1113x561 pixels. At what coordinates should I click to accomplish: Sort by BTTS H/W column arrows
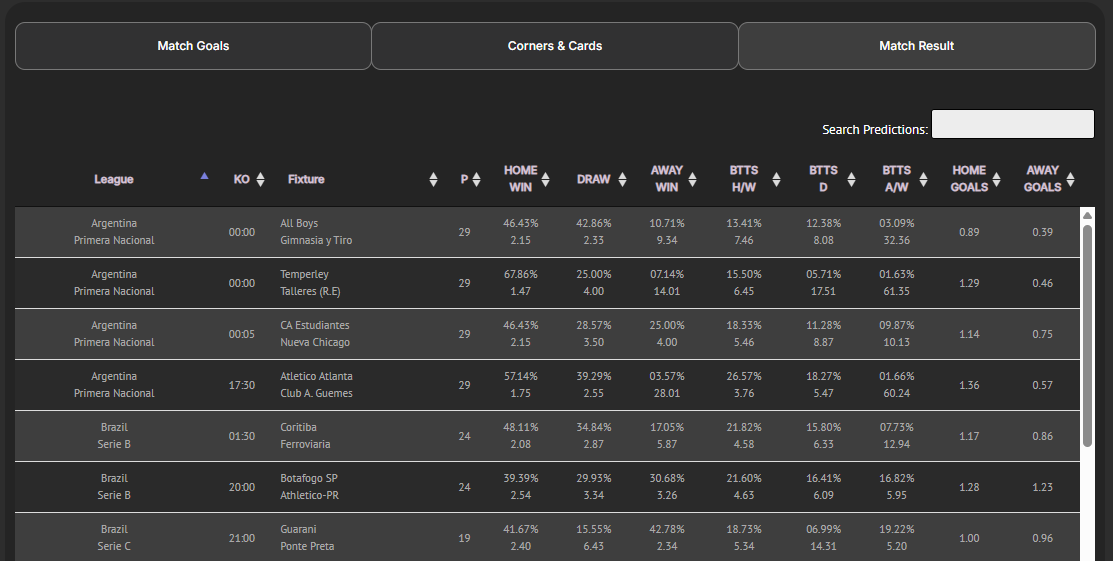776,180
